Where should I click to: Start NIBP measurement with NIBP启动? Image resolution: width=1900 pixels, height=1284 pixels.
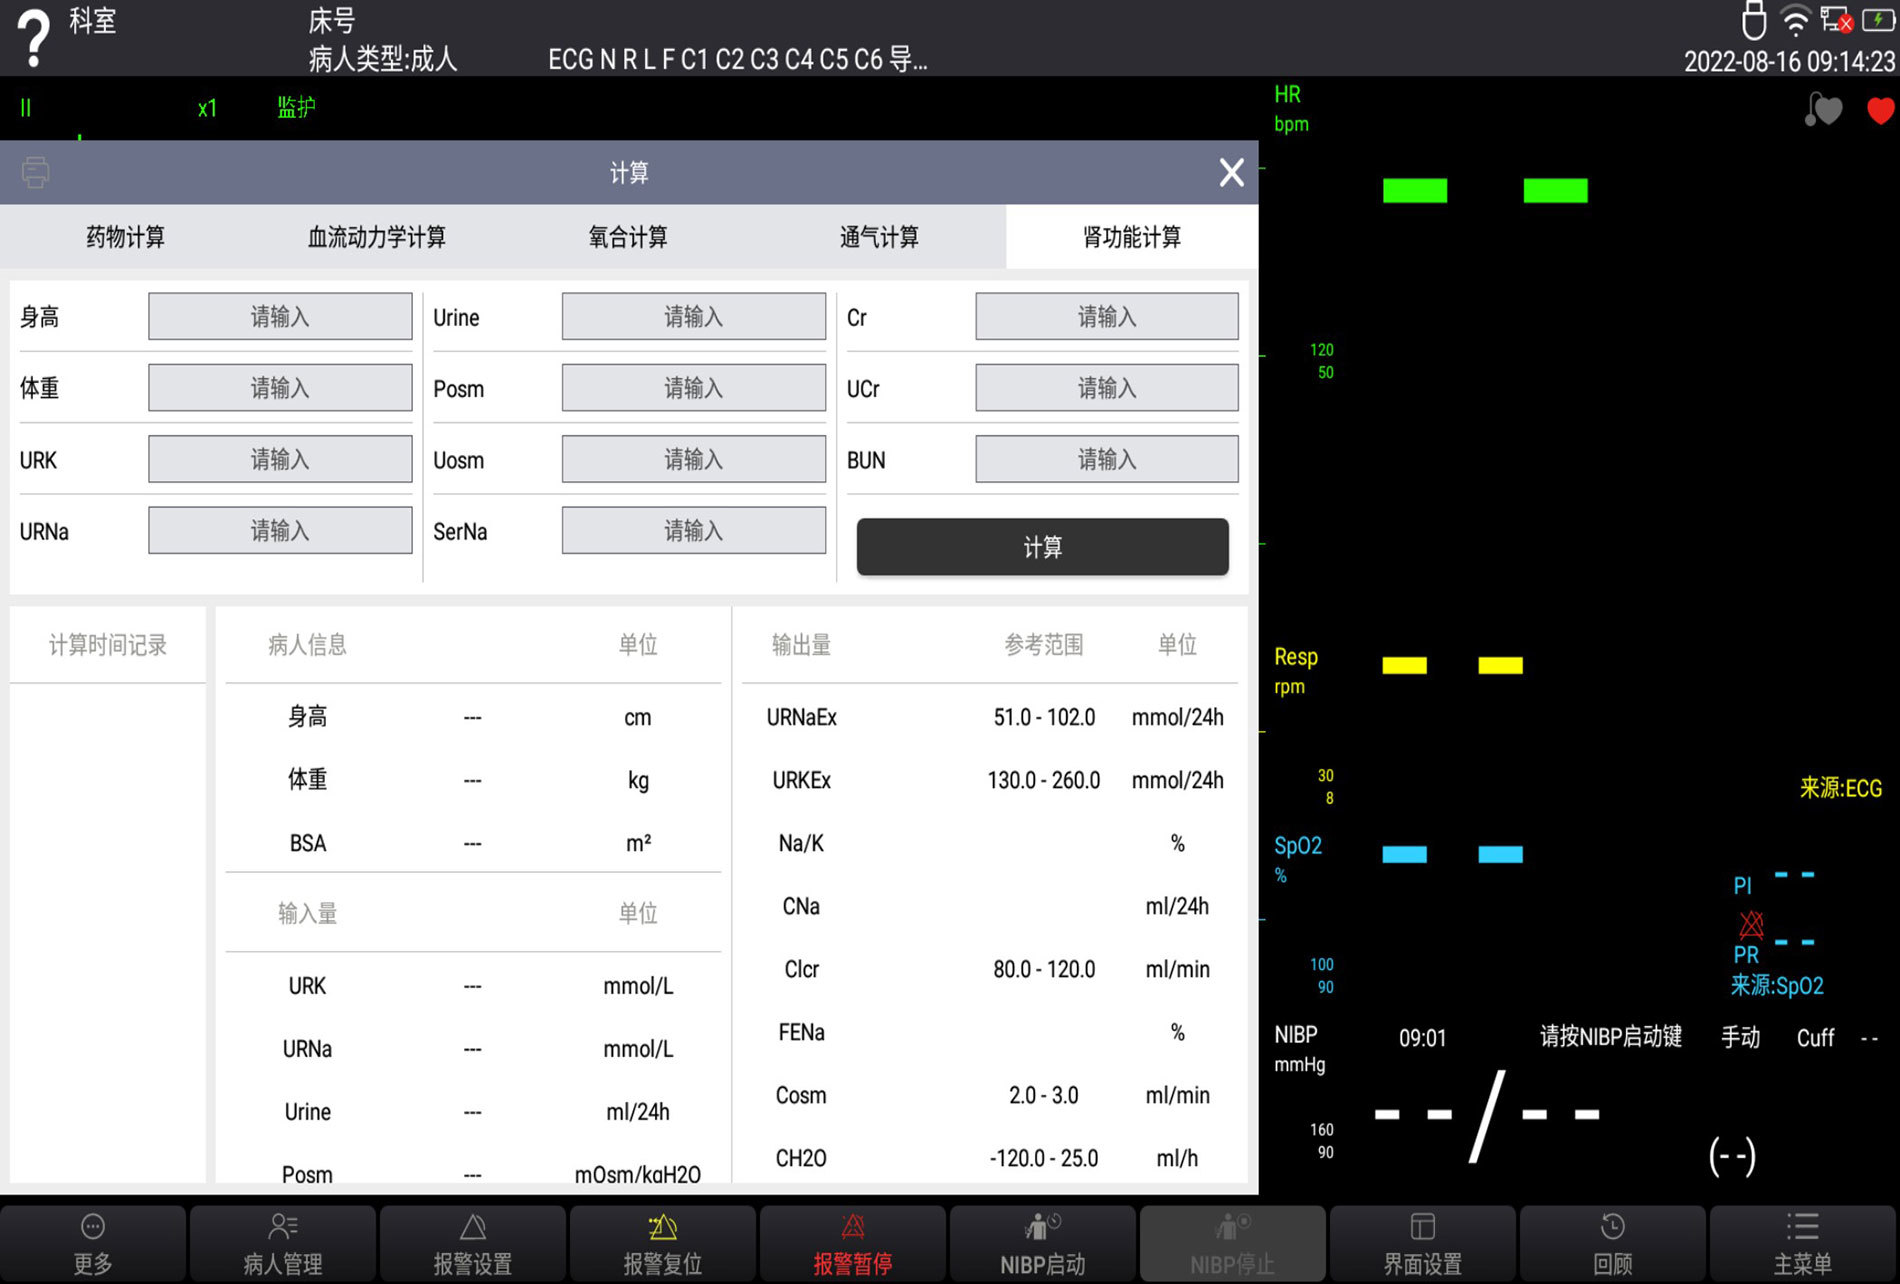pos(1042,1243)
